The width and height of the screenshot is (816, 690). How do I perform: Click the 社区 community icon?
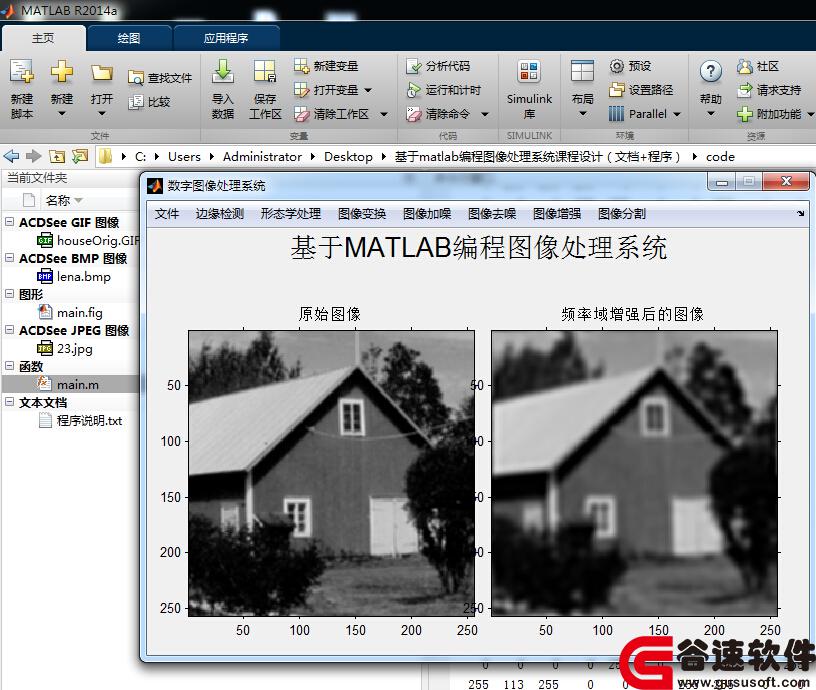pos(745,66)
